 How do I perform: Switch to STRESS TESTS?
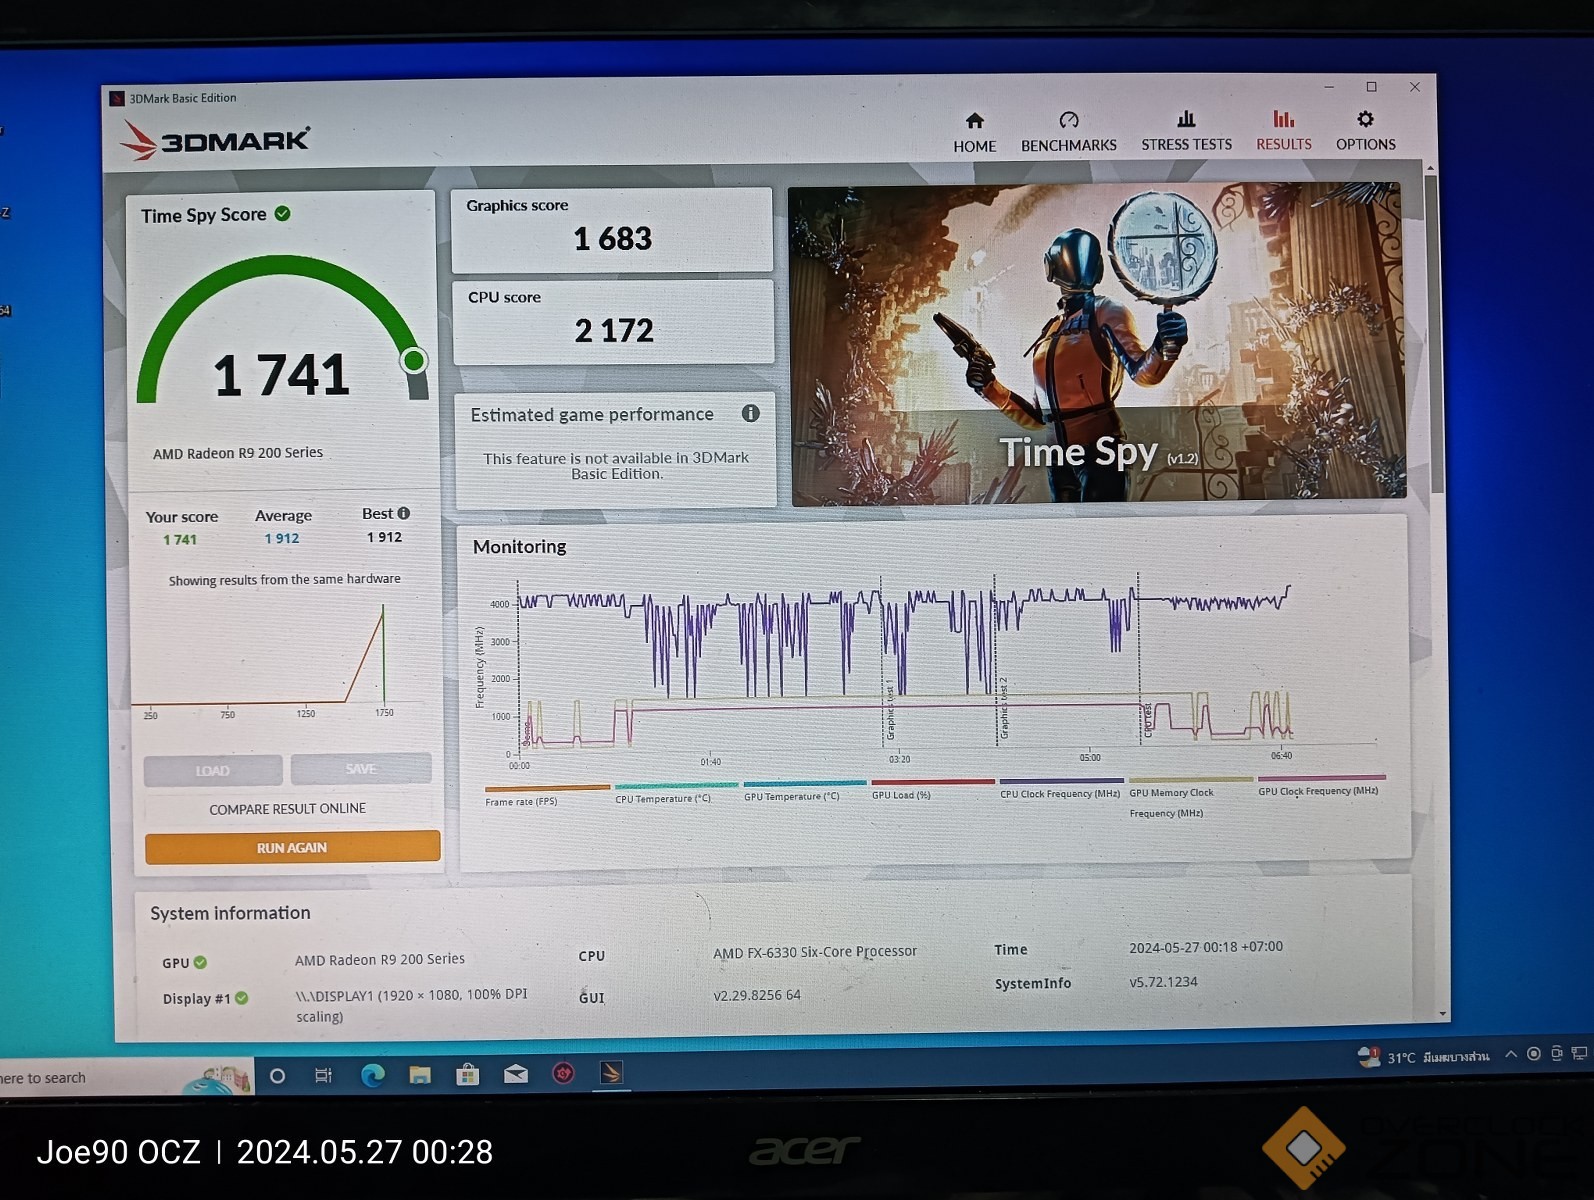(x=1186, y=132)
